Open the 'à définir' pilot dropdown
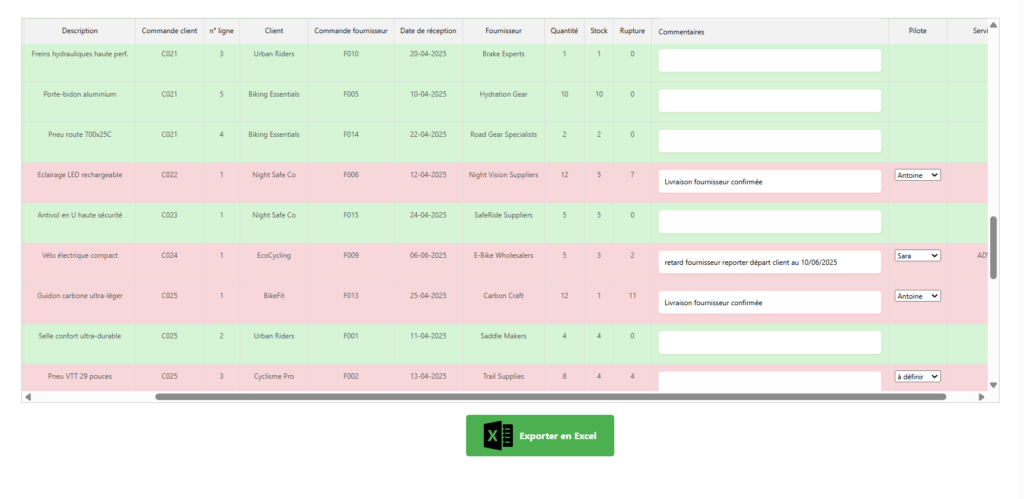The height and width of the screenshot is (499, 1024). 917,377
